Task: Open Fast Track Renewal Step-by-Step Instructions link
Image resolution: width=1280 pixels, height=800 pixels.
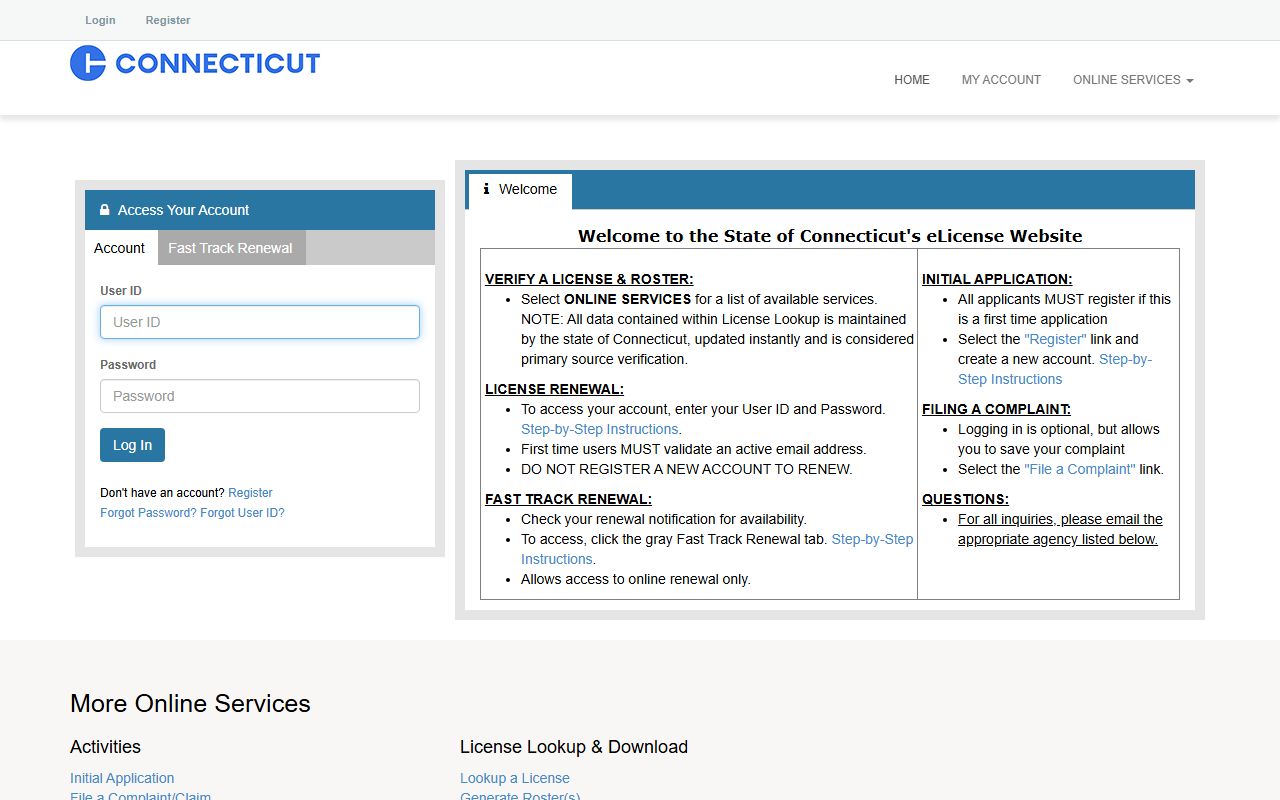Action: point(872,539)
